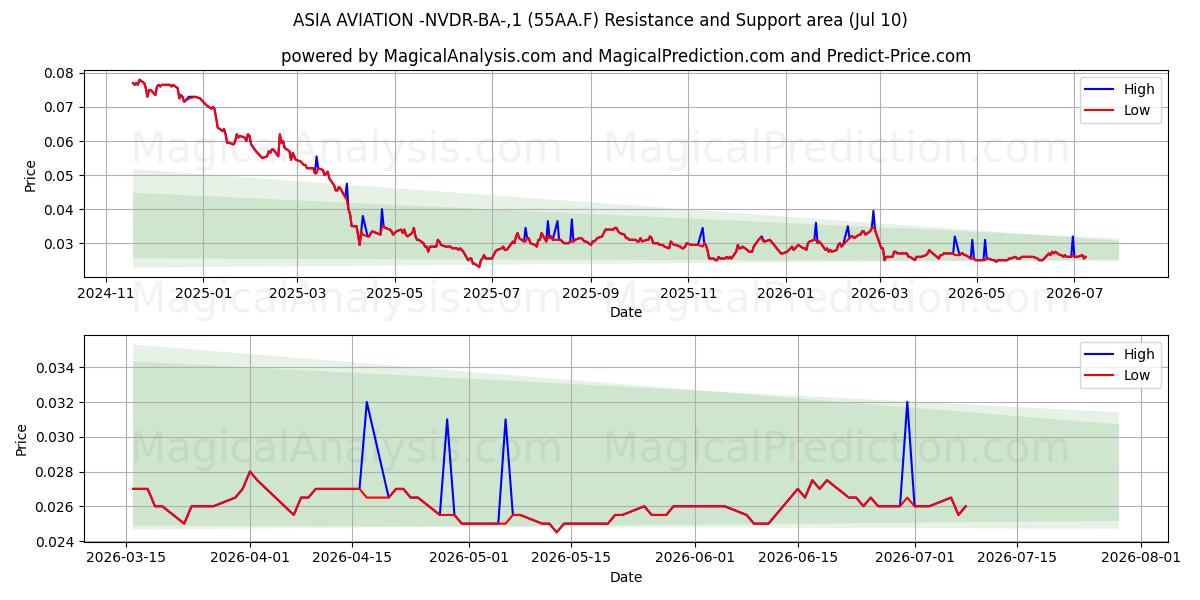The width and height of the screenshot is (1200, 600).
Task: Click the '2026-06-01' tick label
Action: [696, 558]
